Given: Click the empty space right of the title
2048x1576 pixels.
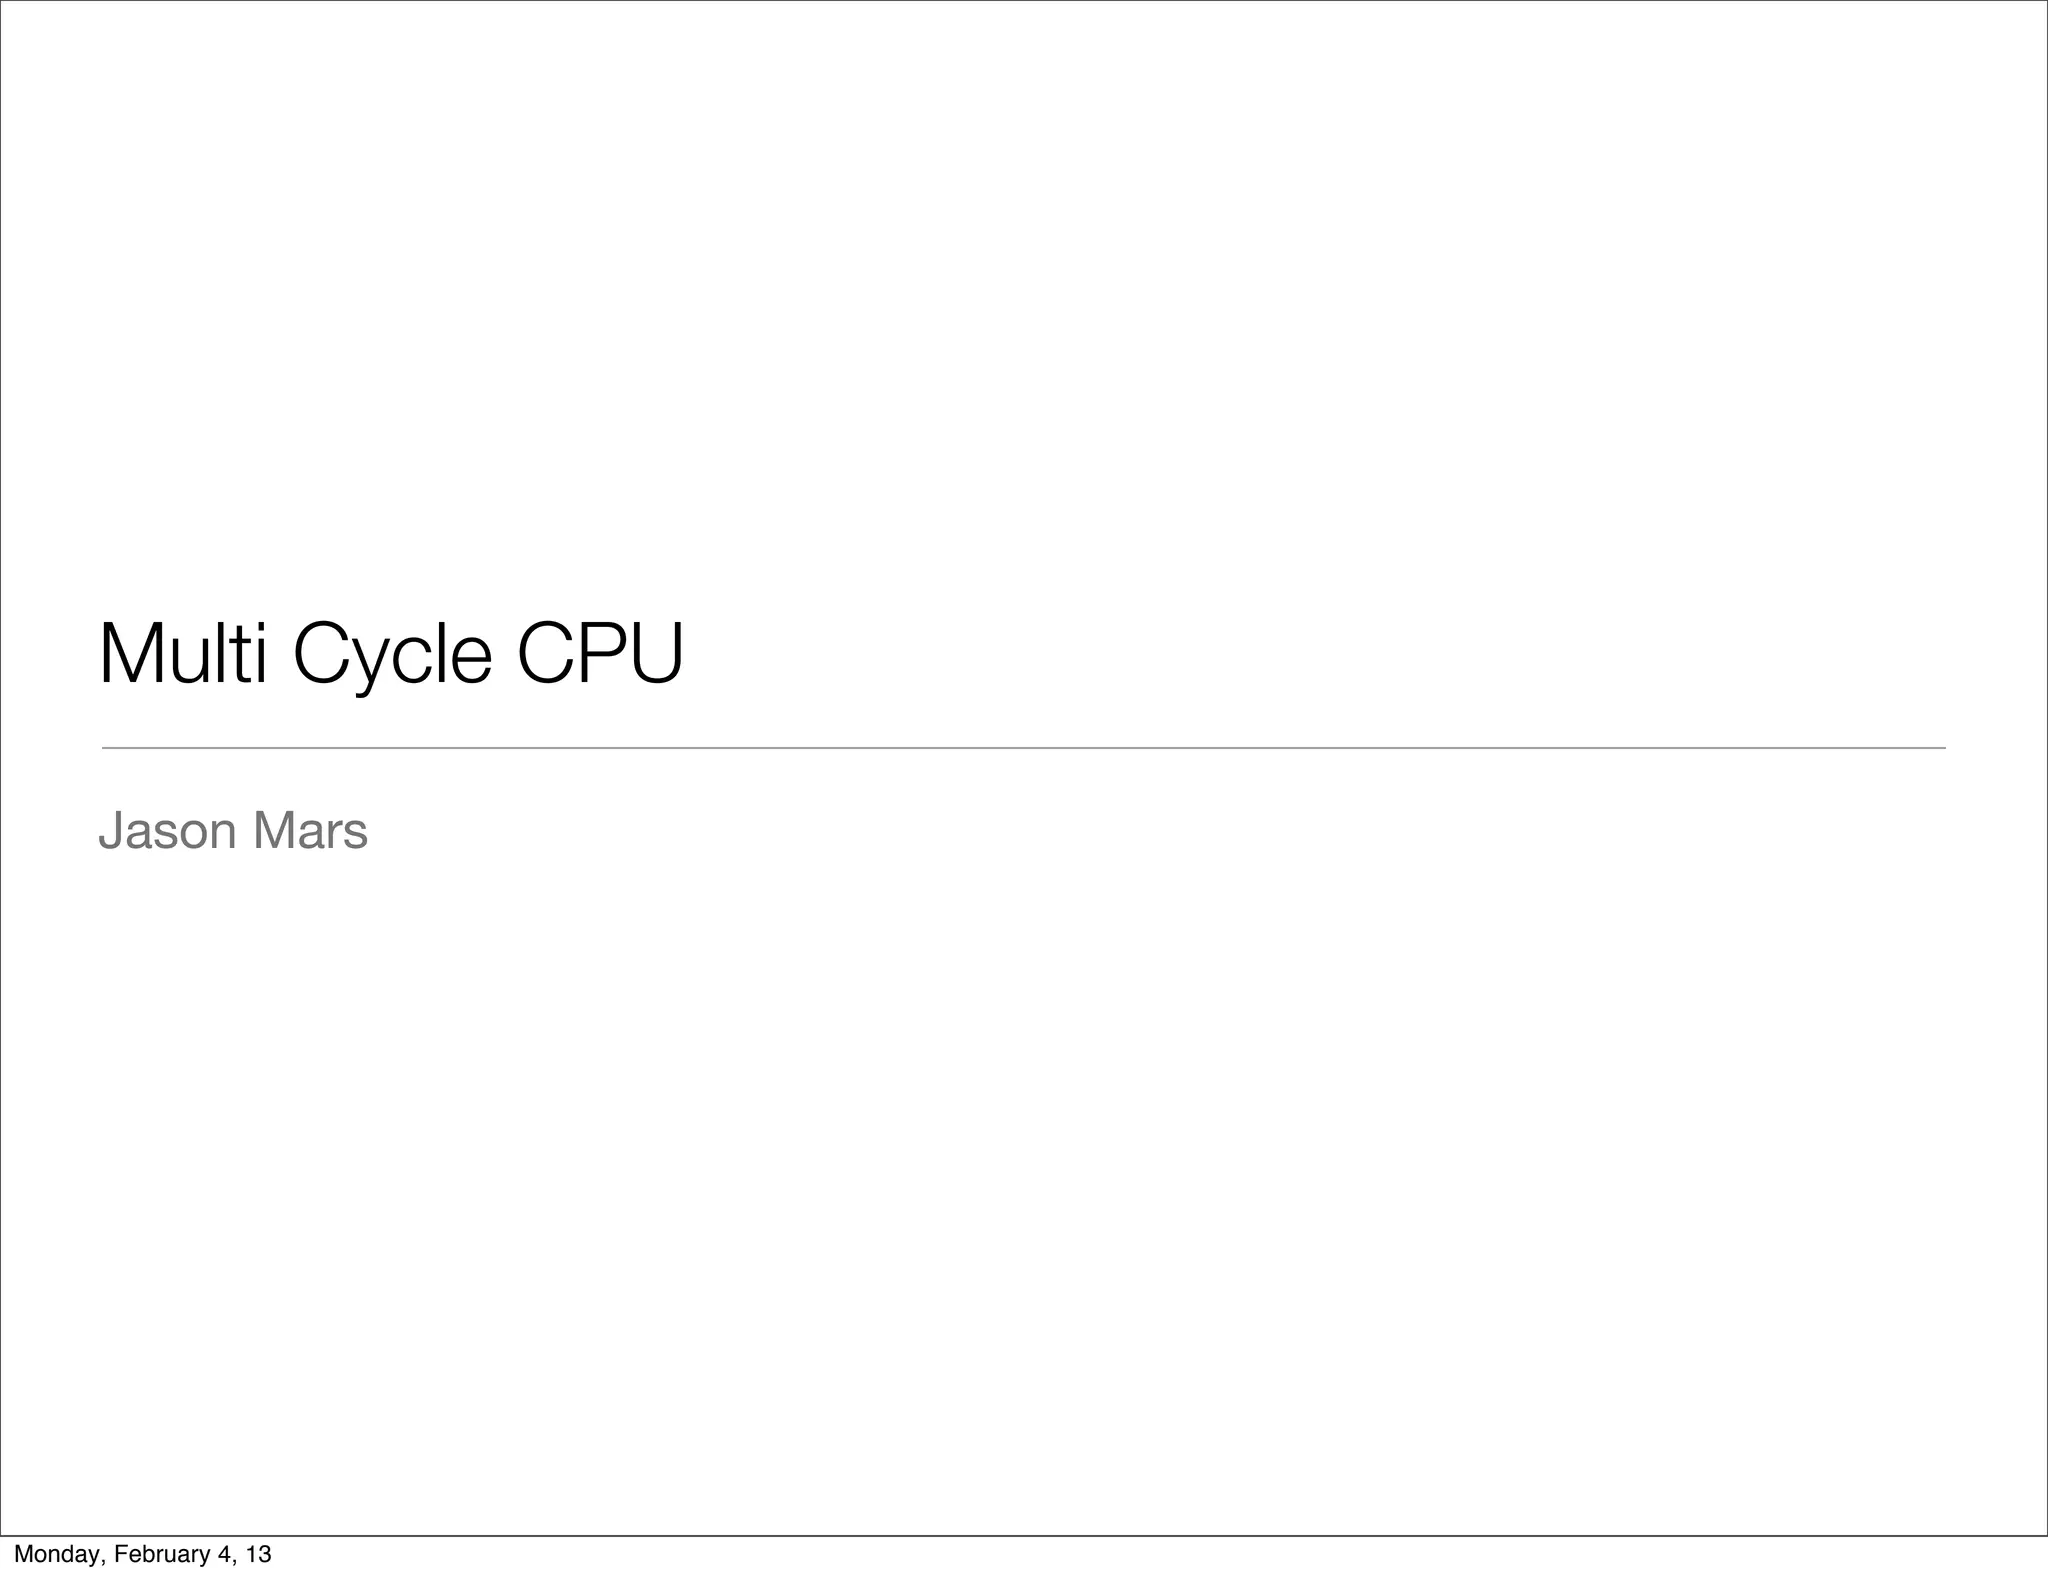Looking at the screenshot, I should coord(1300,655).
